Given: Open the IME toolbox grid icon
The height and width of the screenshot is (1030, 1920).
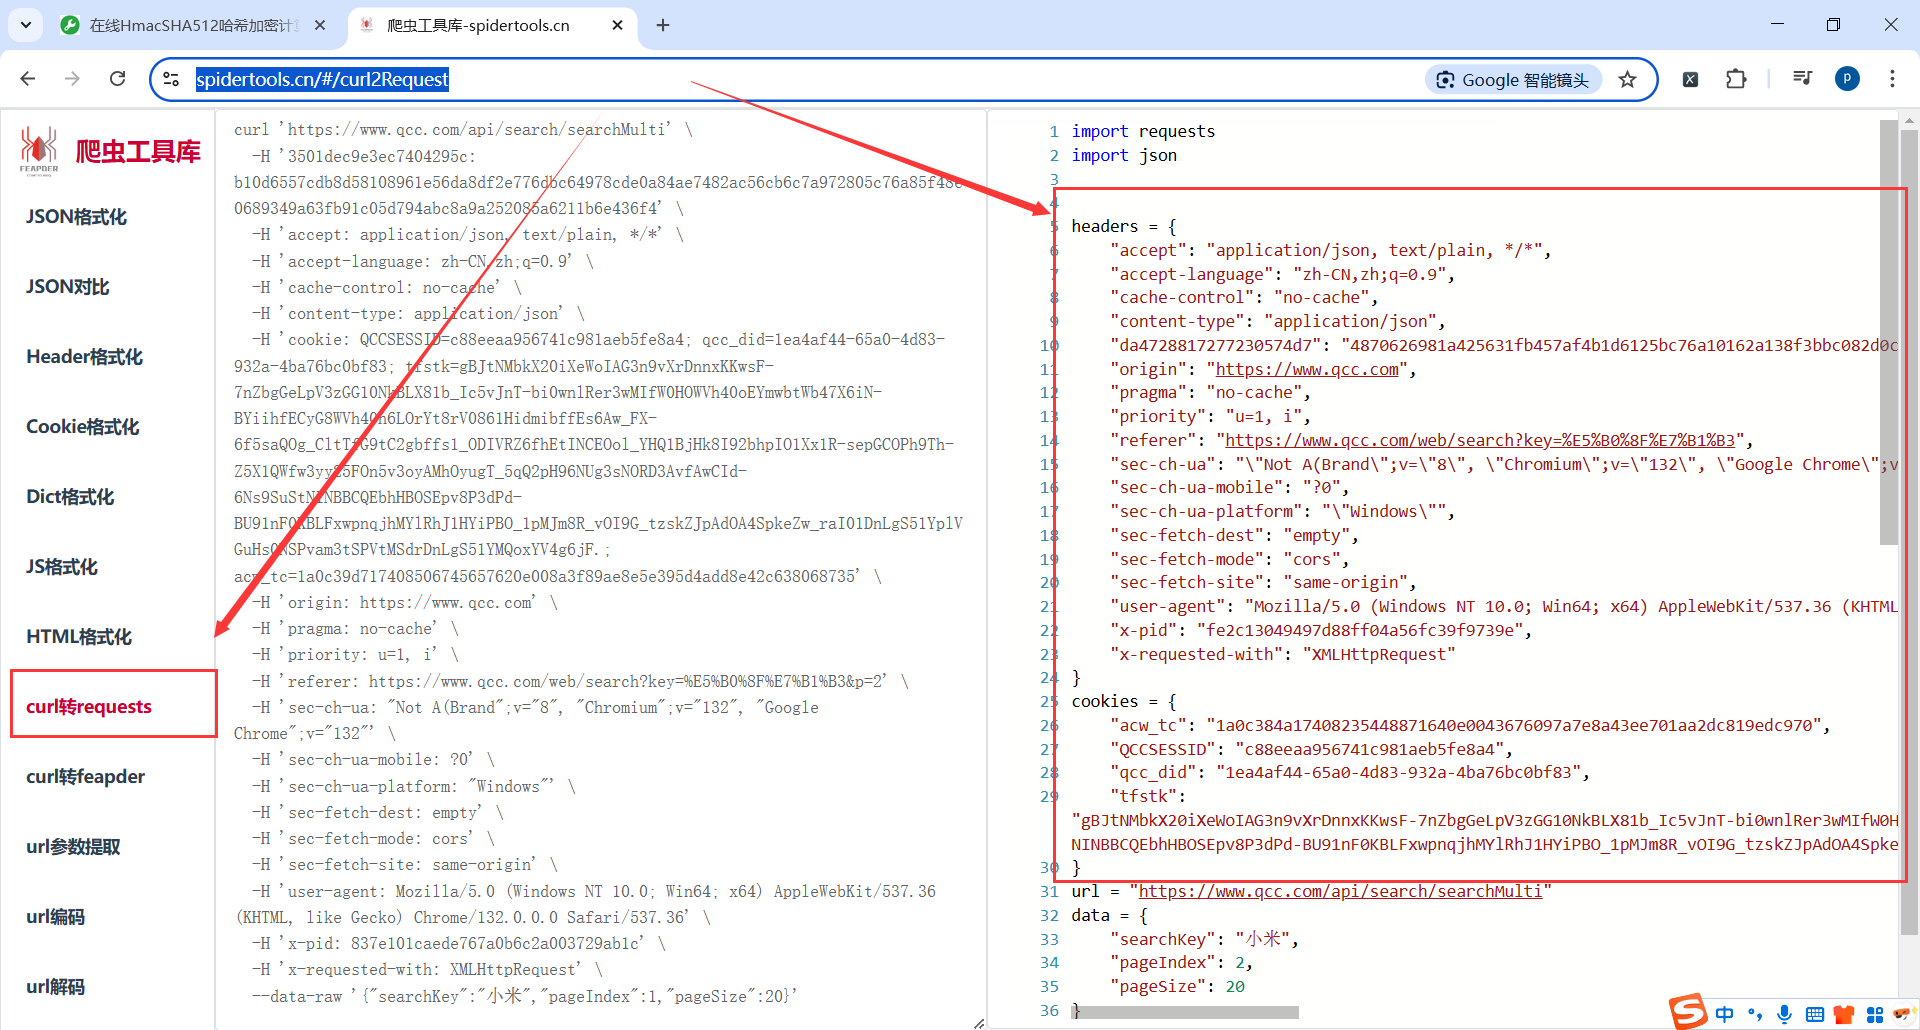Looking at the screenshot, I should [x=1874, y=1015].
